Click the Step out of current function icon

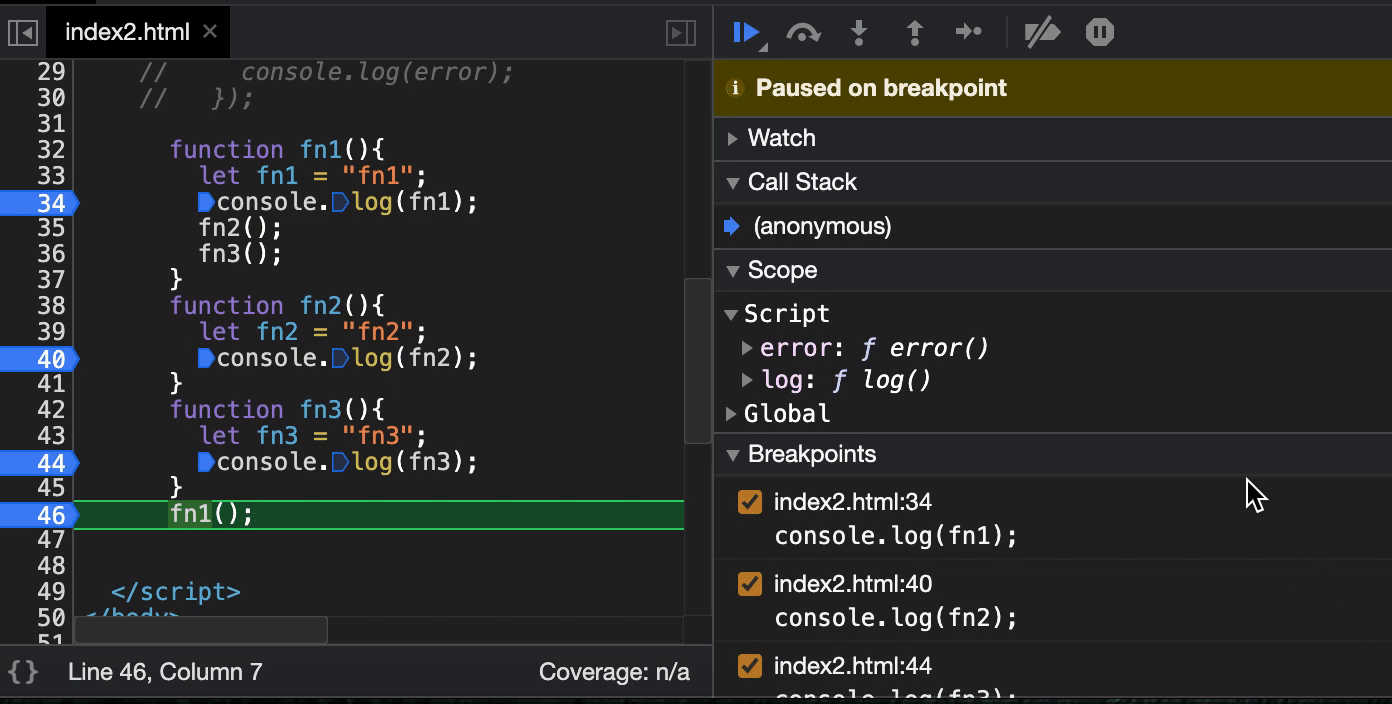point(914,32)
